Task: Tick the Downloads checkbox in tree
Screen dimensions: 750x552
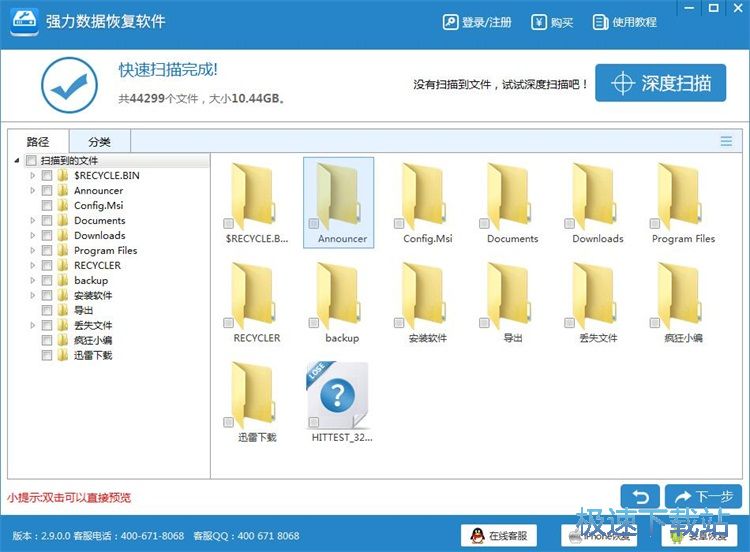Action: click(x=47, y=235)
